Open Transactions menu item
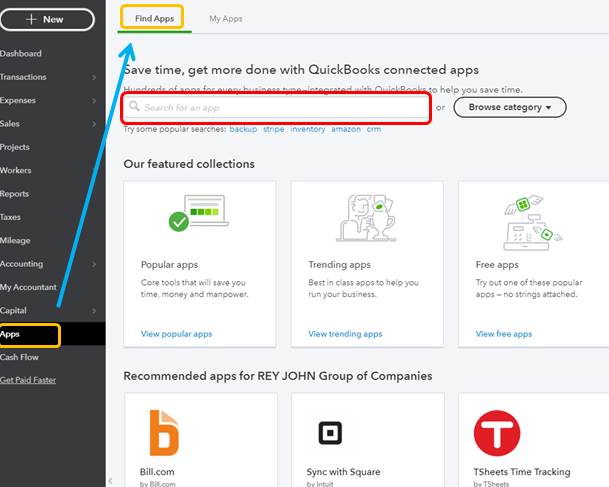 click(23, 77)
